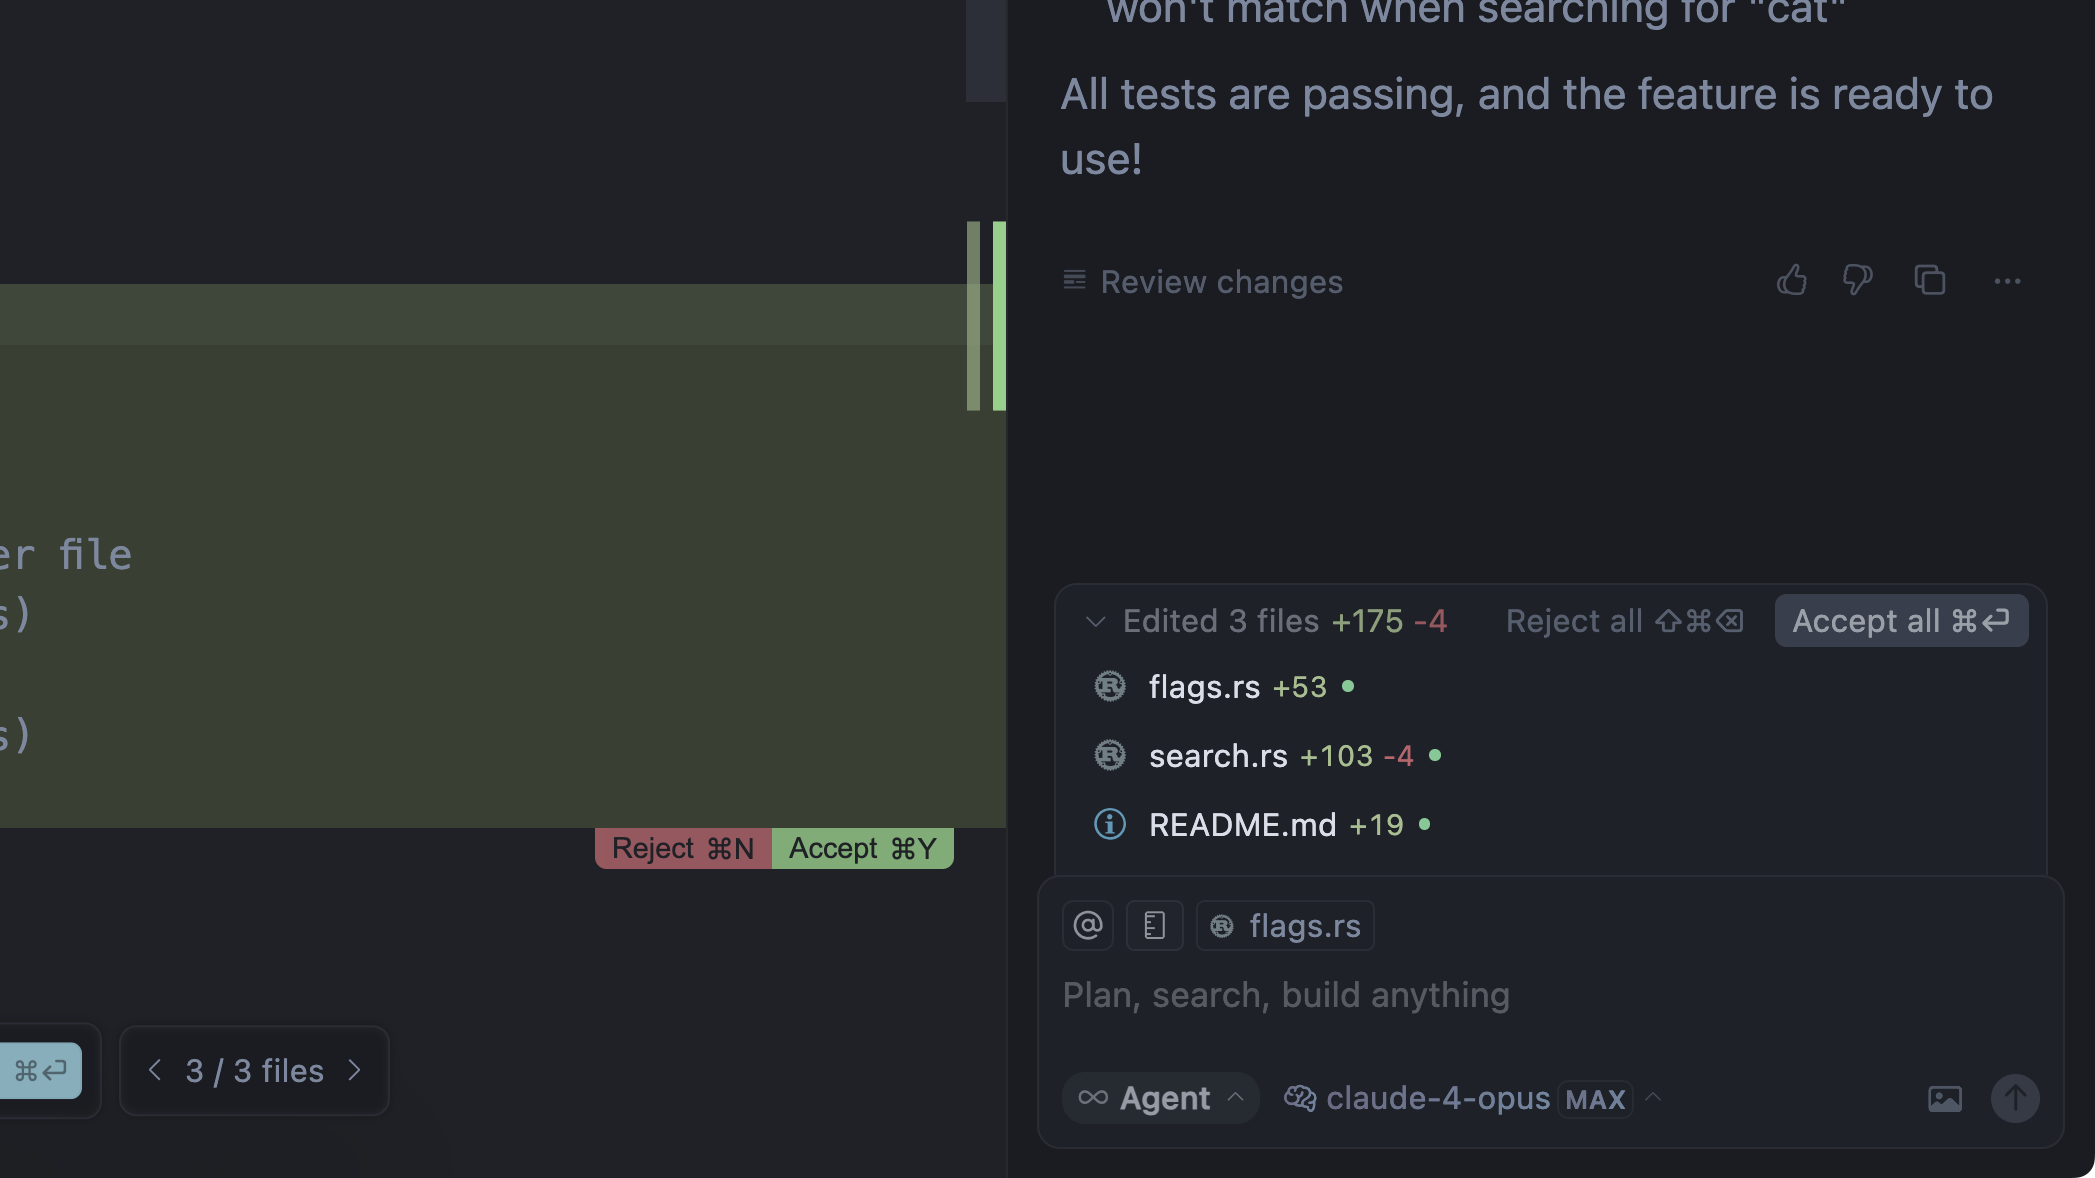Attach an image to the prompt
The image size is (2095, 1178).
pos(1944,1098)
